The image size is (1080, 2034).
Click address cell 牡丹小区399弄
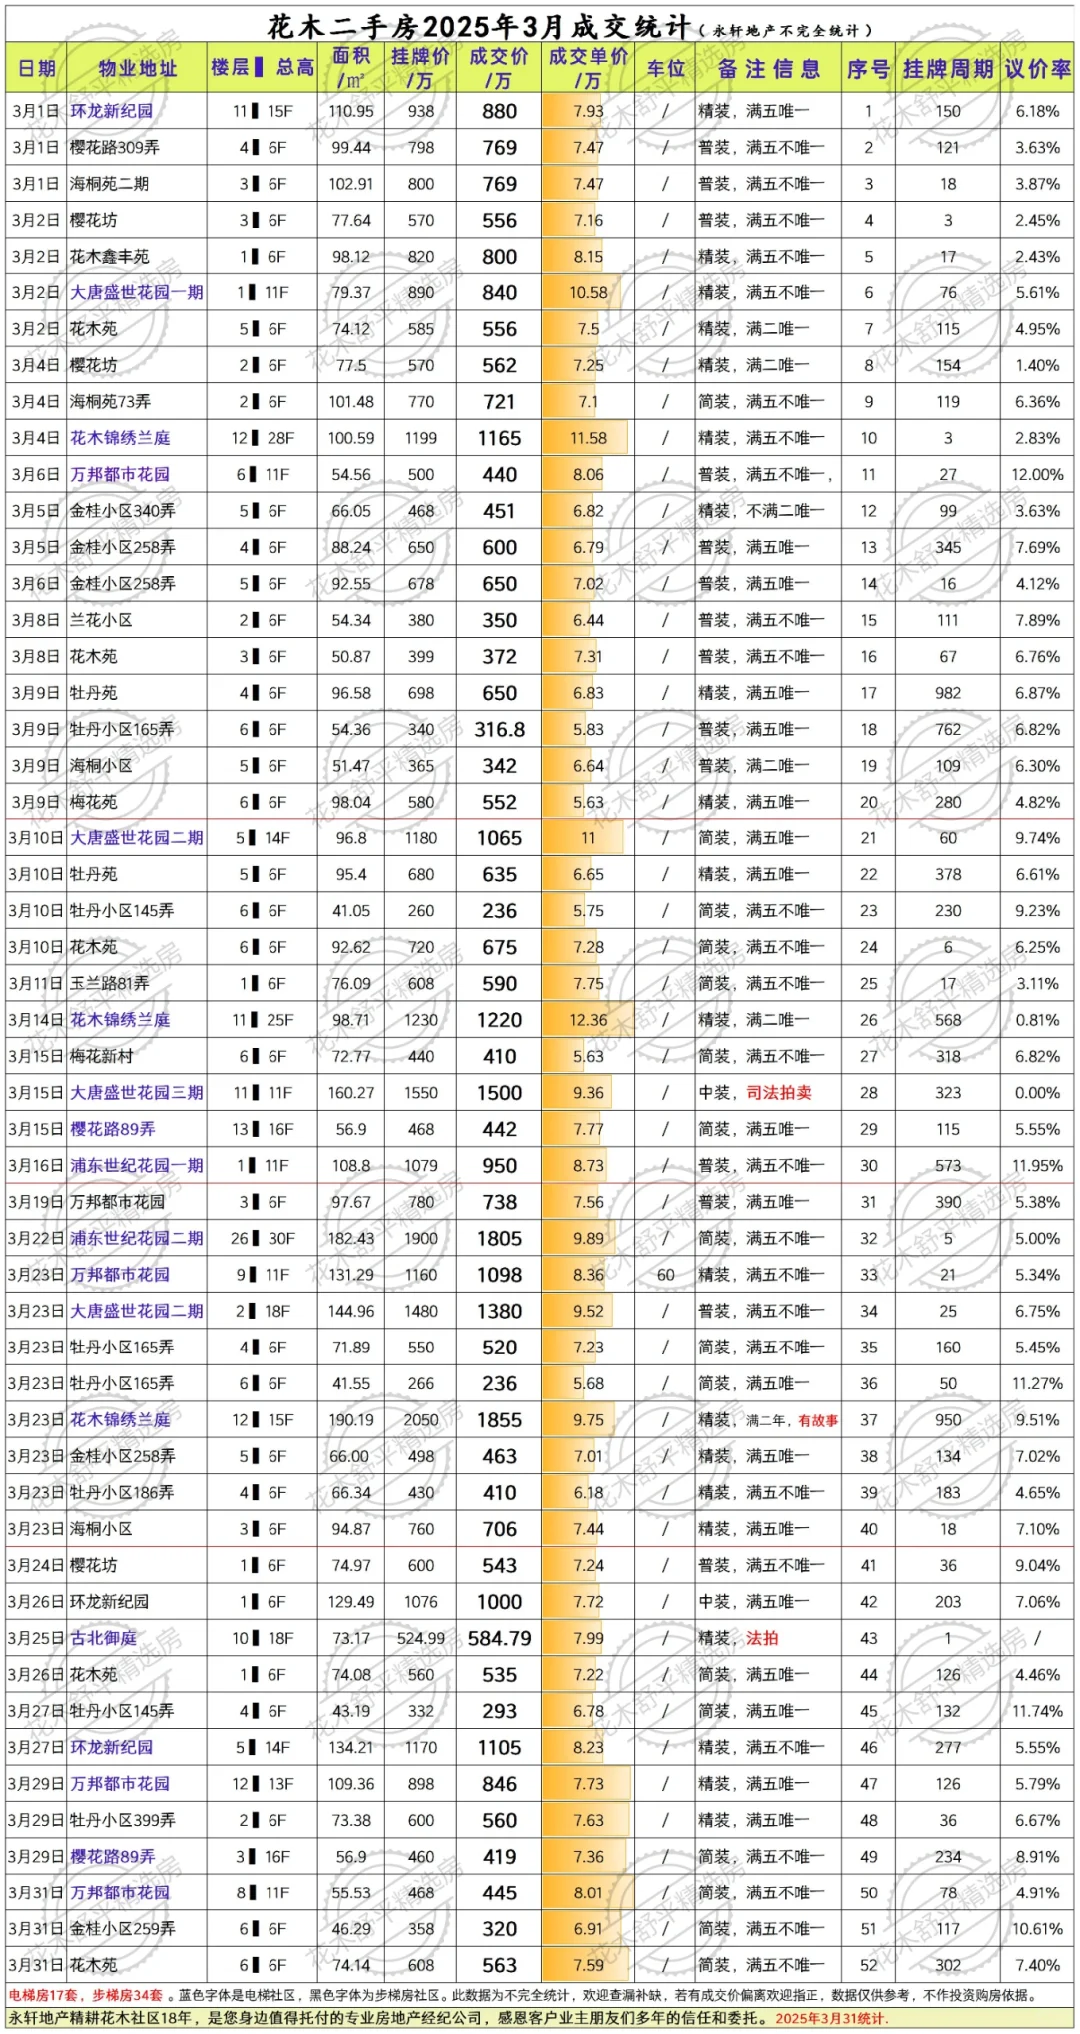(122, 1820)
